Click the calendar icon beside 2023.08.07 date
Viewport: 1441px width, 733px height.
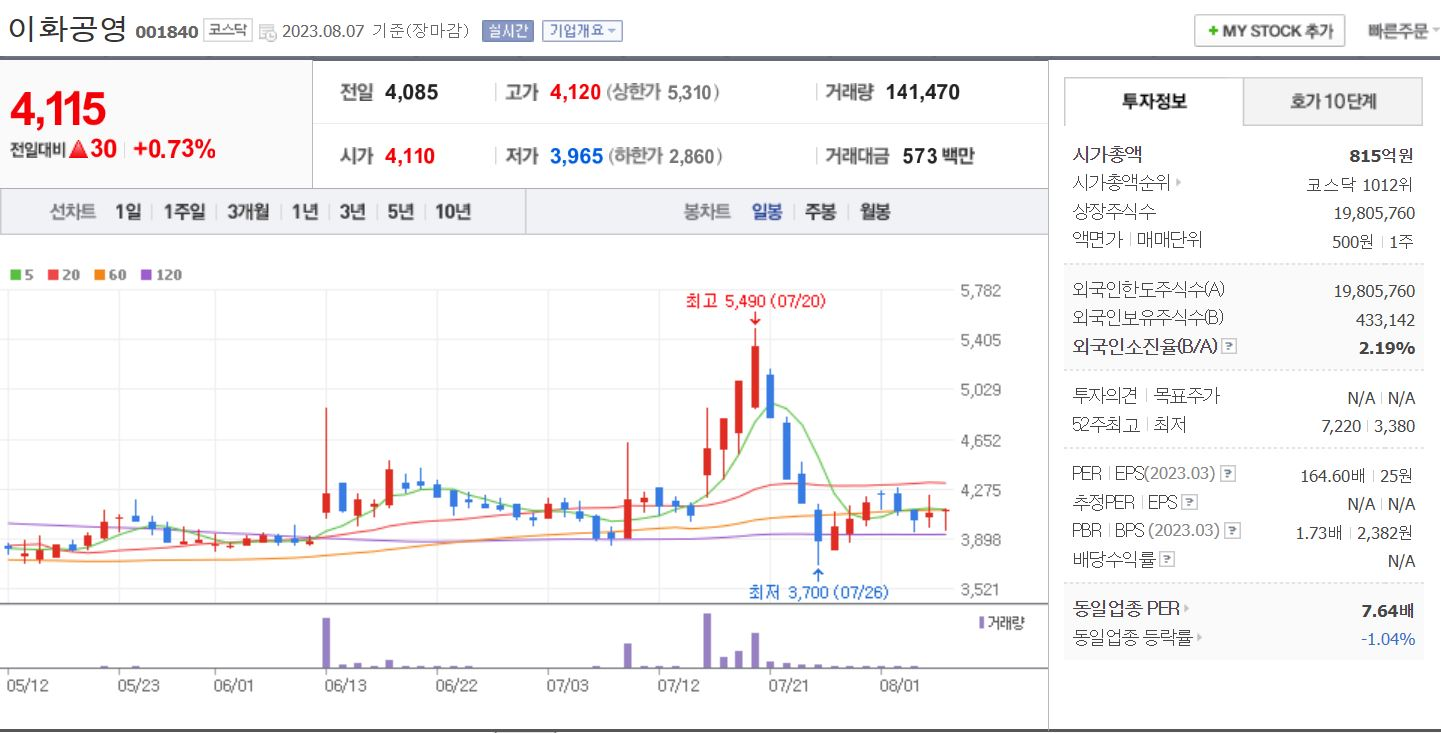pos(267,32)
